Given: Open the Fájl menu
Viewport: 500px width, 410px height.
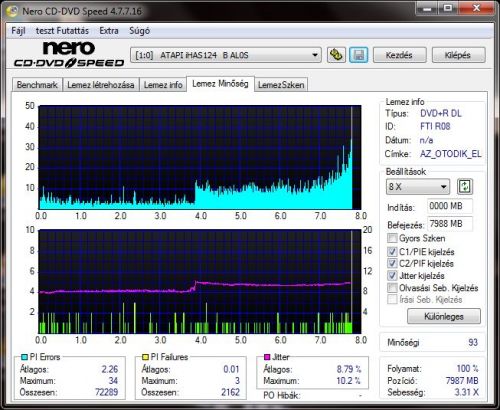Looking at the screenshot, I should (18, 31).
